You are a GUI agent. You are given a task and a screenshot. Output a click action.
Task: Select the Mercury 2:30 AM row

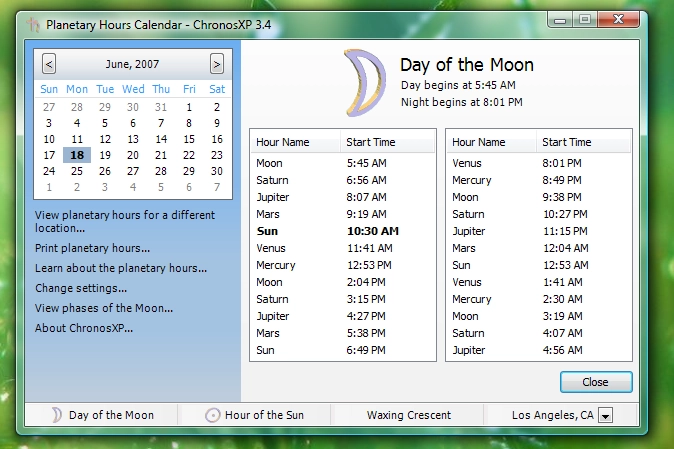click(x=539, y=299)
